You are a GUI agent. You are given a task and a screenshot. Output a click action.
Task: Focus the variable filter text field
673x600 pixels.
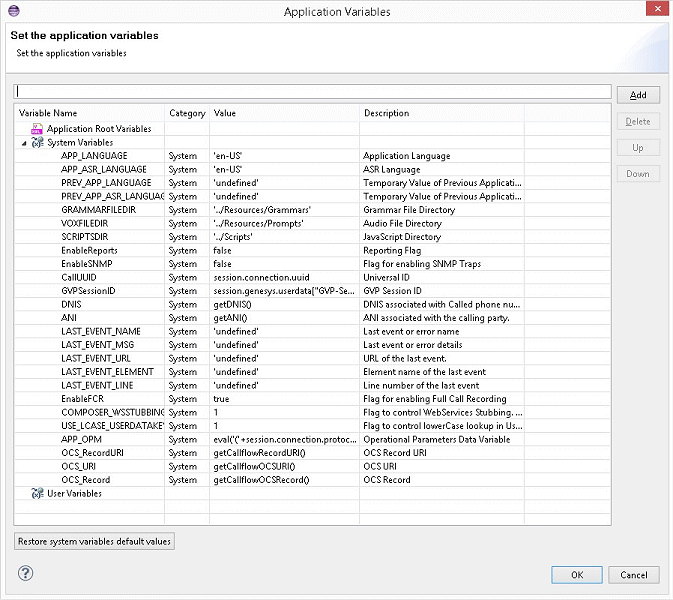[312, 91]
